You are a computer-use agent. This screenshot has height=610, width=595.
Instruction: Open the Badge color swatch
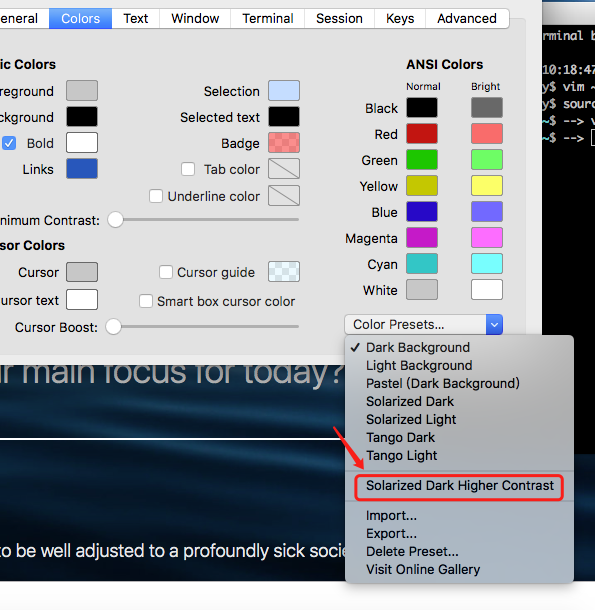(x=284, y=142)
